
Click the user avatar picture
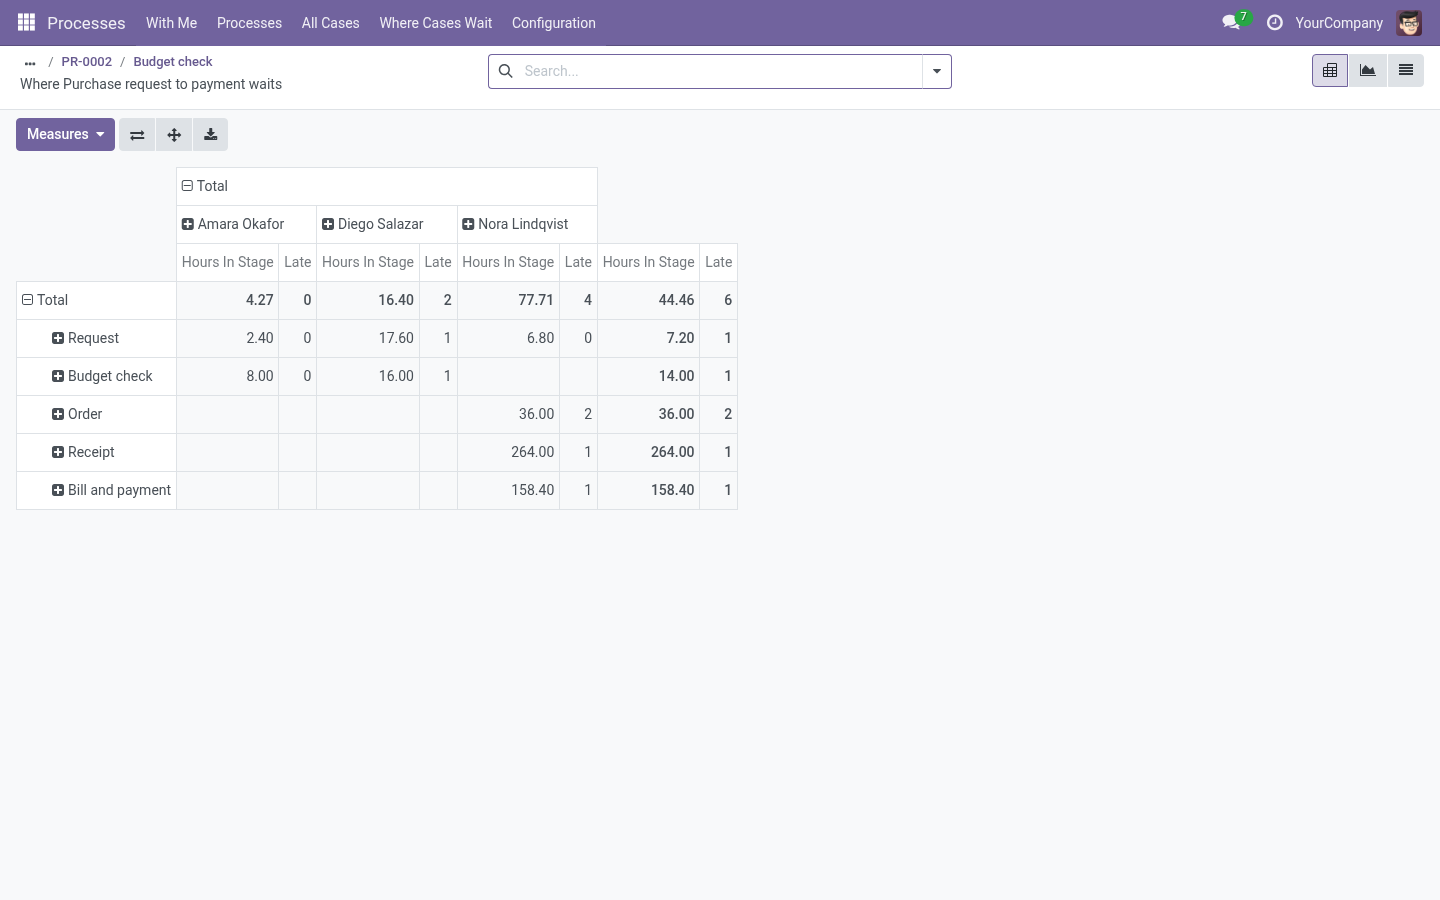coord(1409,23)
